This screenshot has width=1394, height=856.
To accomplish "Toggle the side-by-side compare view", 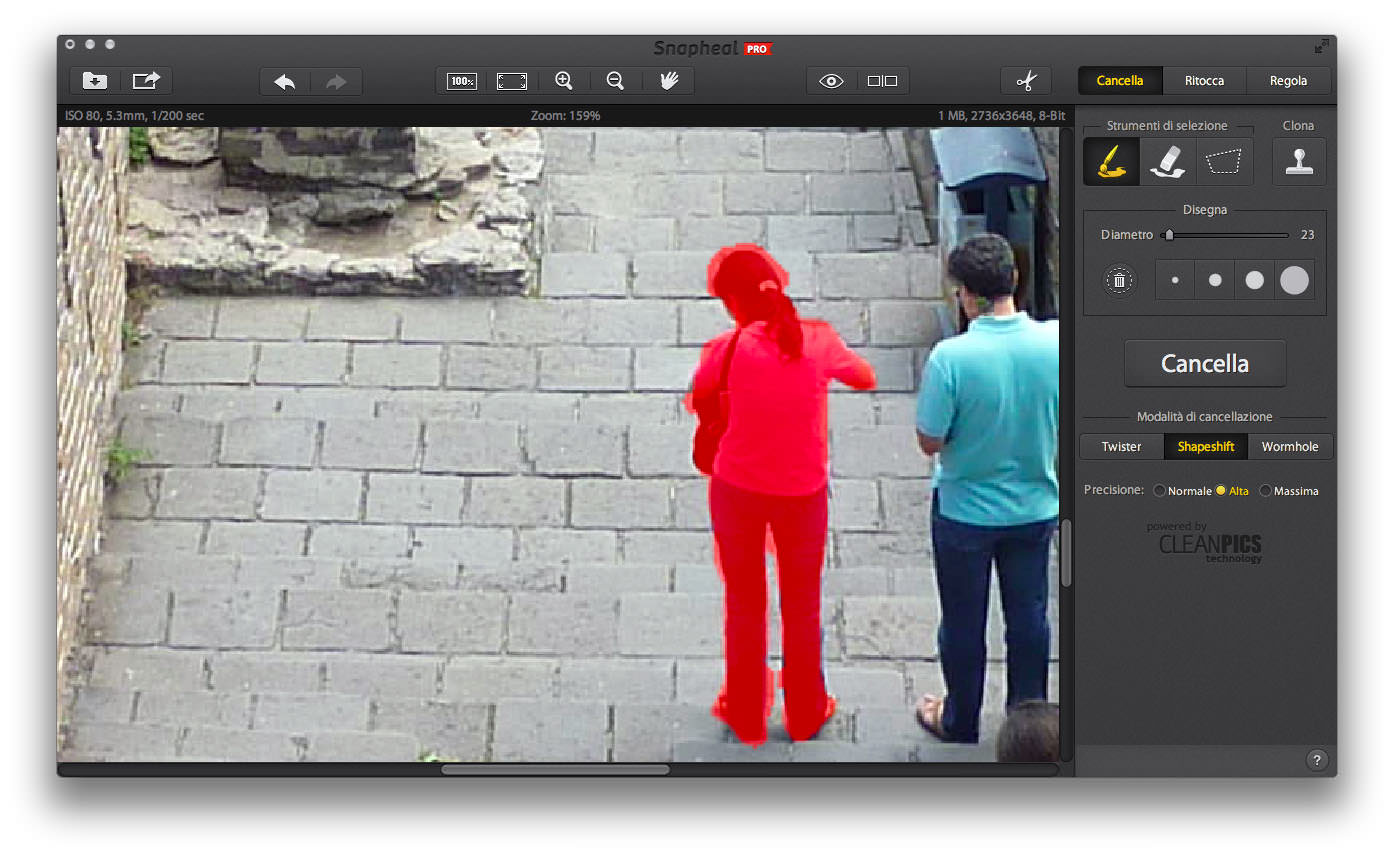I will tap(883, 81).
